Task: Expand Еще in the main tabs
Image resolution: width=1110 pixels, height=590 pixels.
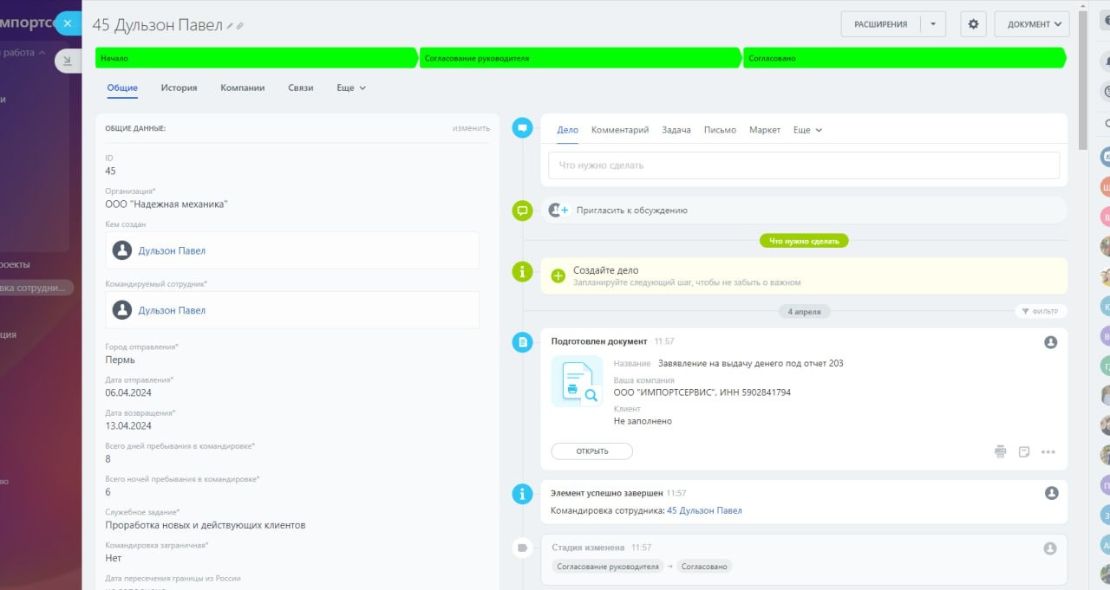Action: (351, 88)
